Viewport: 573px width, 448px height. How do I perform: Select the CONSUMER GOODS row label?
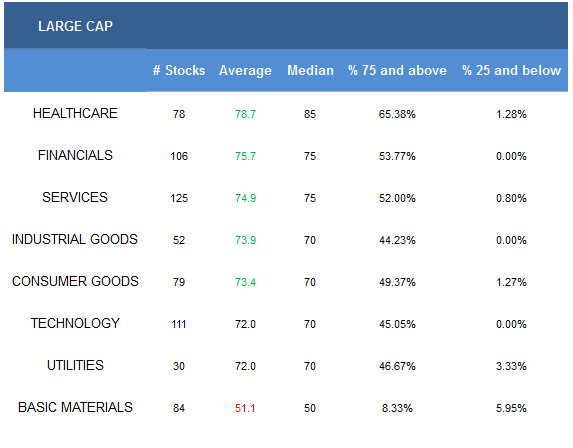75,281
